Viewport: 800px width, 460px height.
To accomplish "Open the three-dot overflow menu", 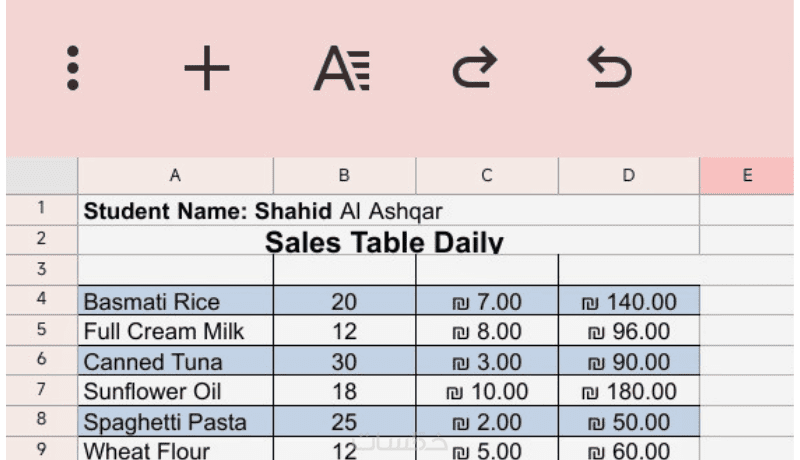I will click(x=73, y=69).
